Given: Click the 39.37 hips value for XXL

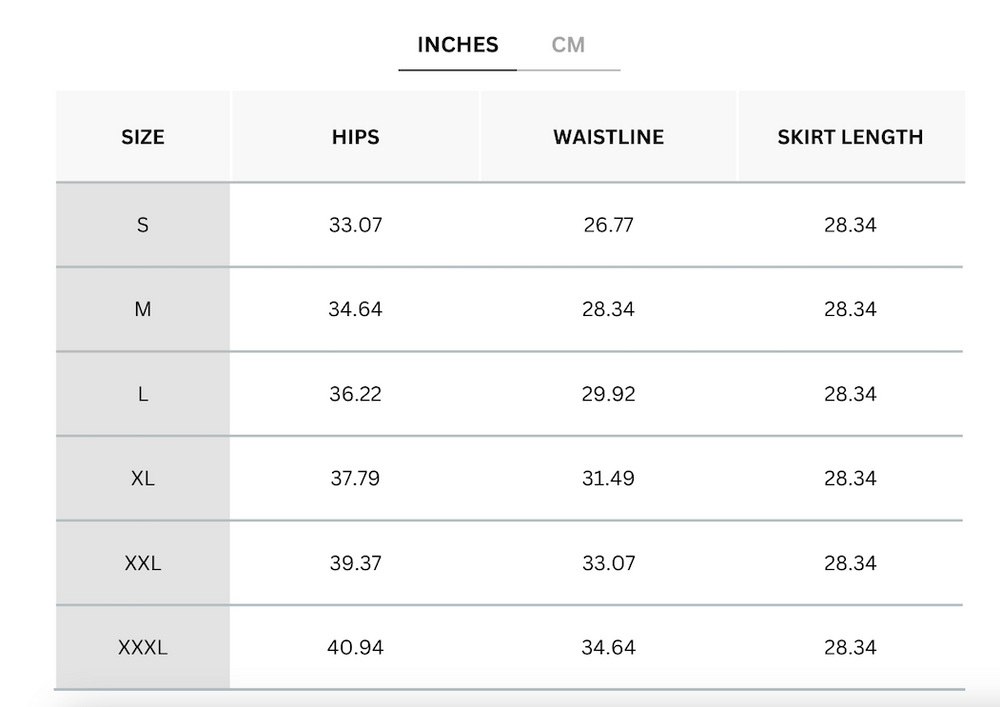Looking at the screenshot, I should pos(355,563).
